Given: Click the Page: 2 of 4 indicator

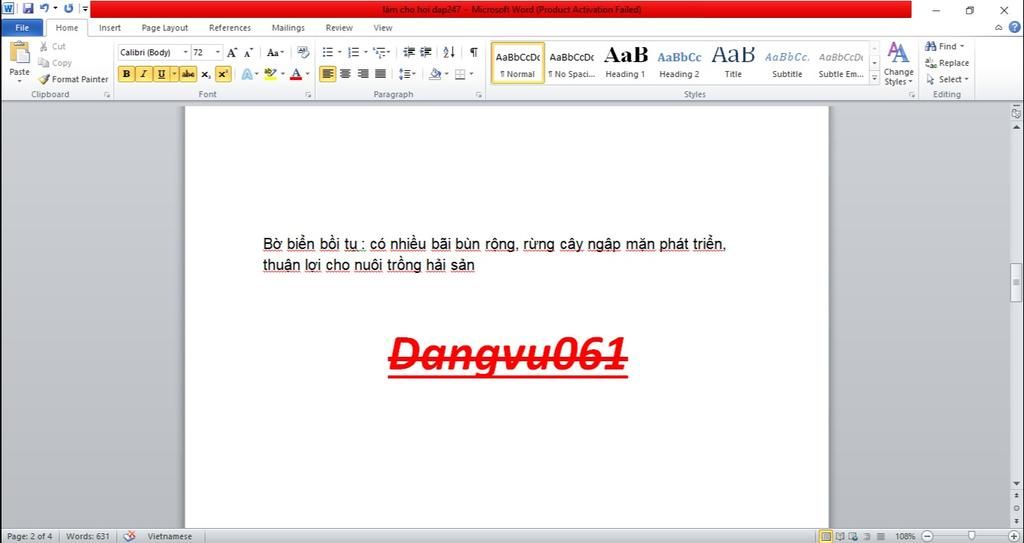Looking at the screenshot, I should click(30, 536).
